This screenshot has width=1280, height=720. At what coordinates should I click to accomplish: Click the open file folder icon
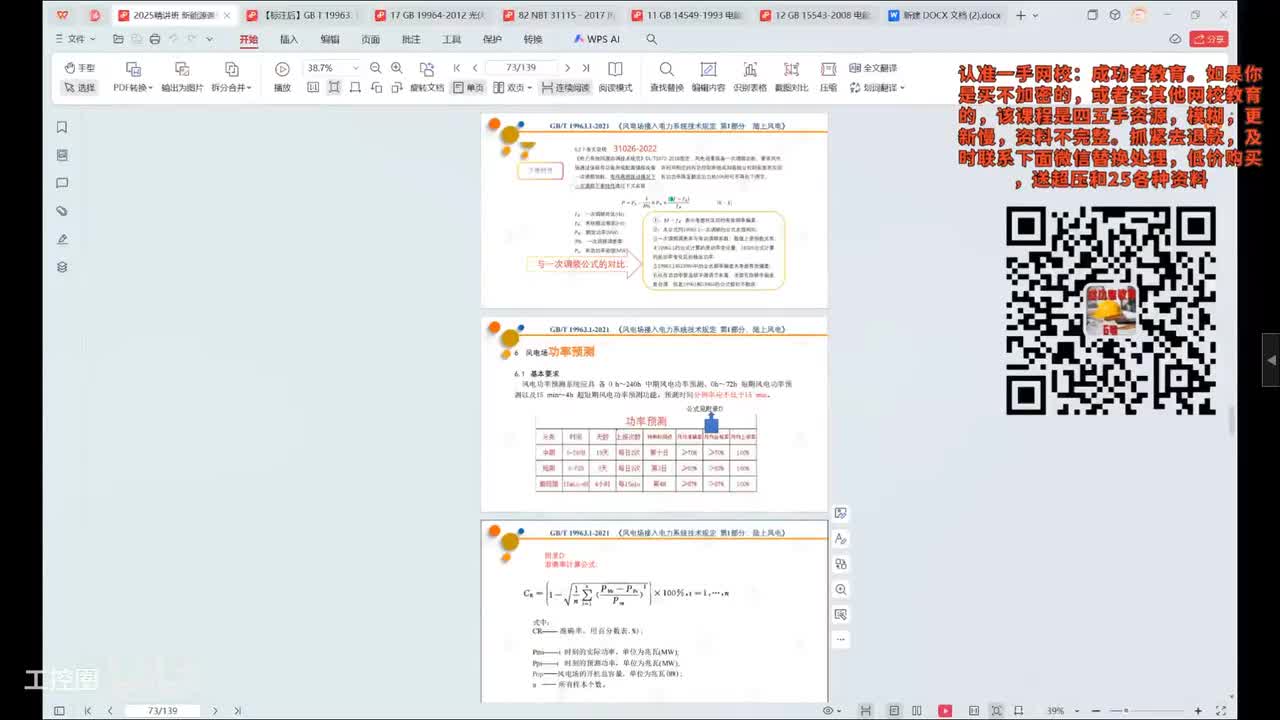pyautogui.click(x=118, y=39)
